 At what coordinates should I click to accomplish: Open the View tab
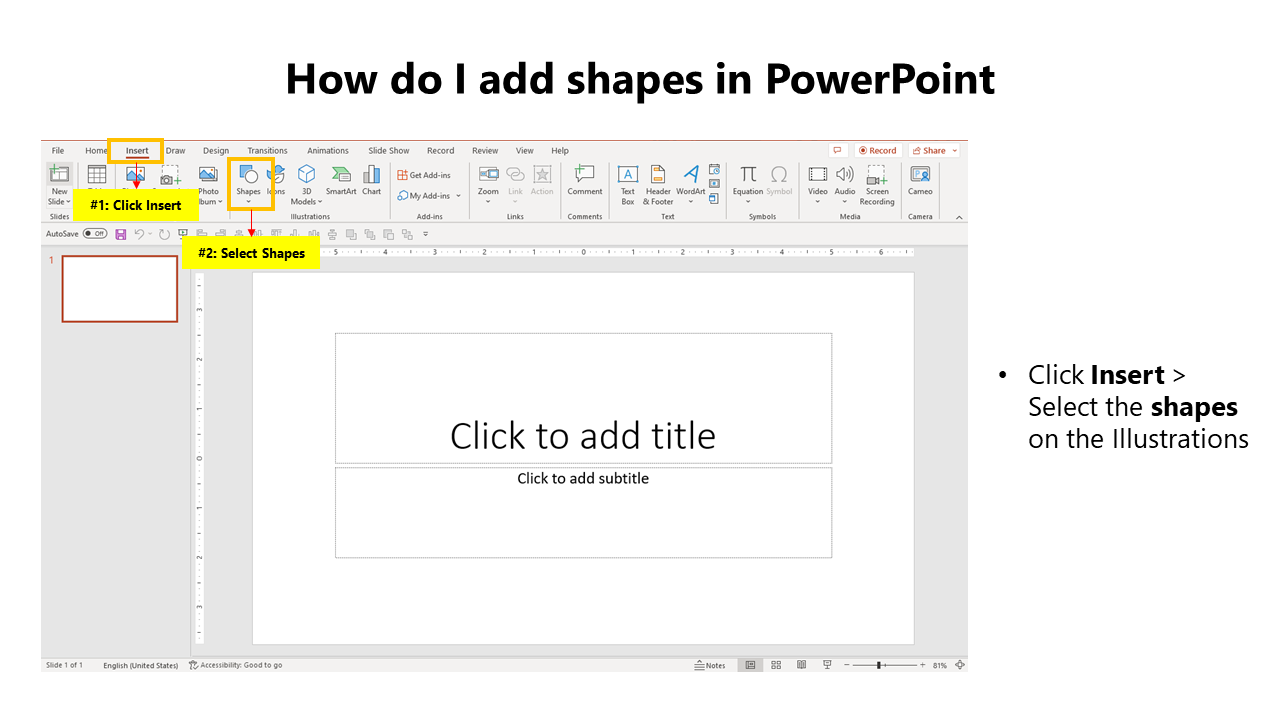[525, 151]
